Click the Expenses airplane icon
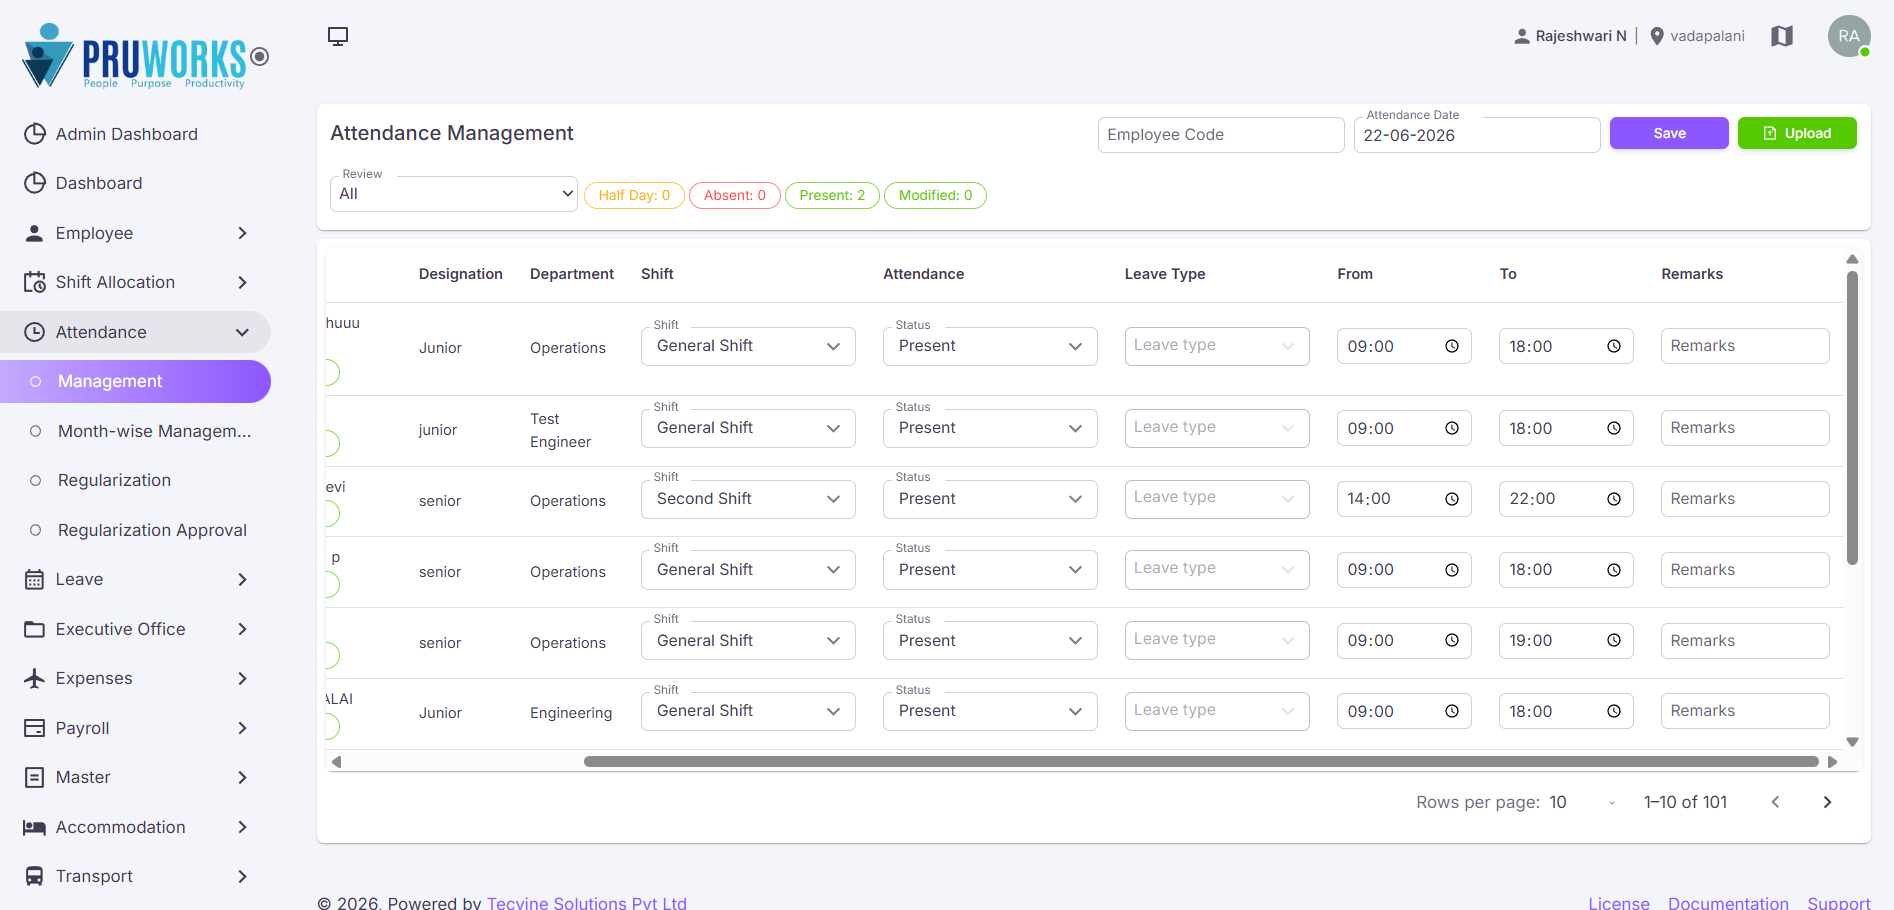Viewport: 1894px width, 910px height. click(x=34, y=678)
